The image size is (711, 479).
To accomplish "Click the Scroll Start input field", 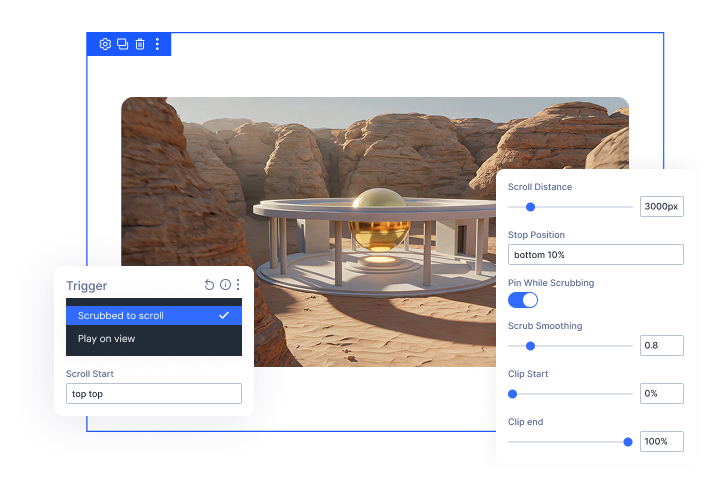I will (x=154, y=394).
